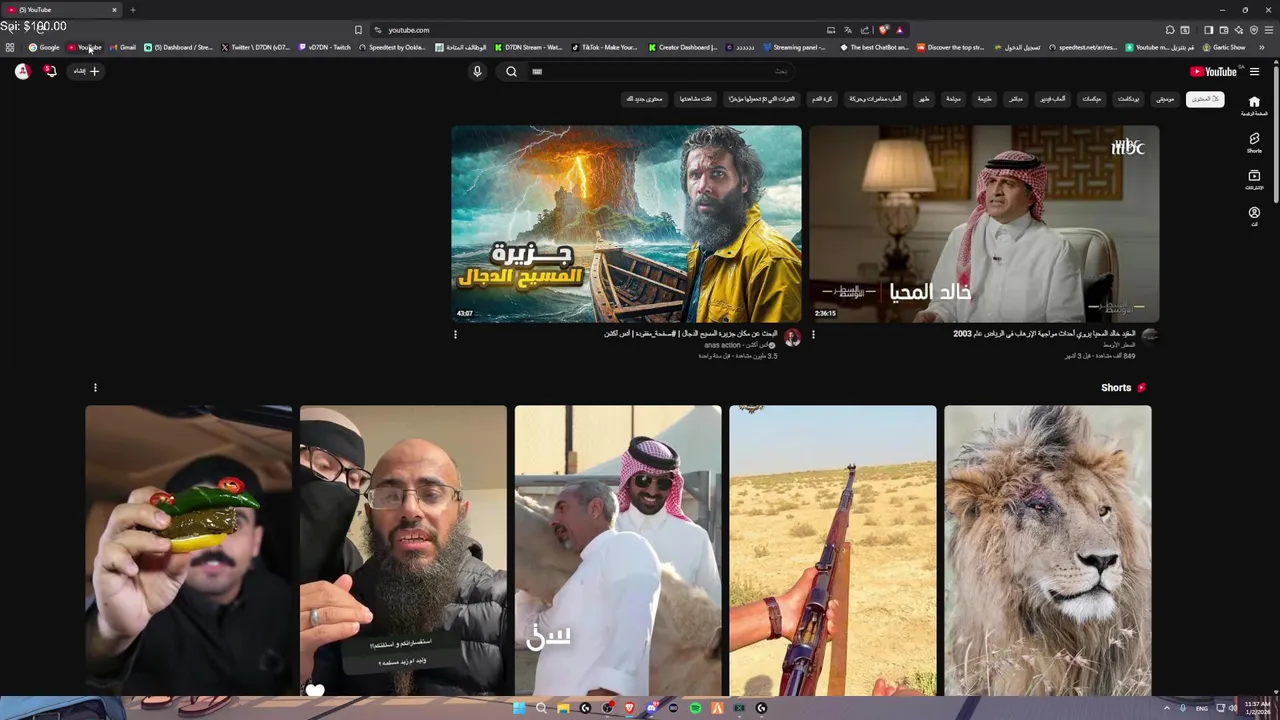Click the anas action channel avatar

click(x=792, y=338)
